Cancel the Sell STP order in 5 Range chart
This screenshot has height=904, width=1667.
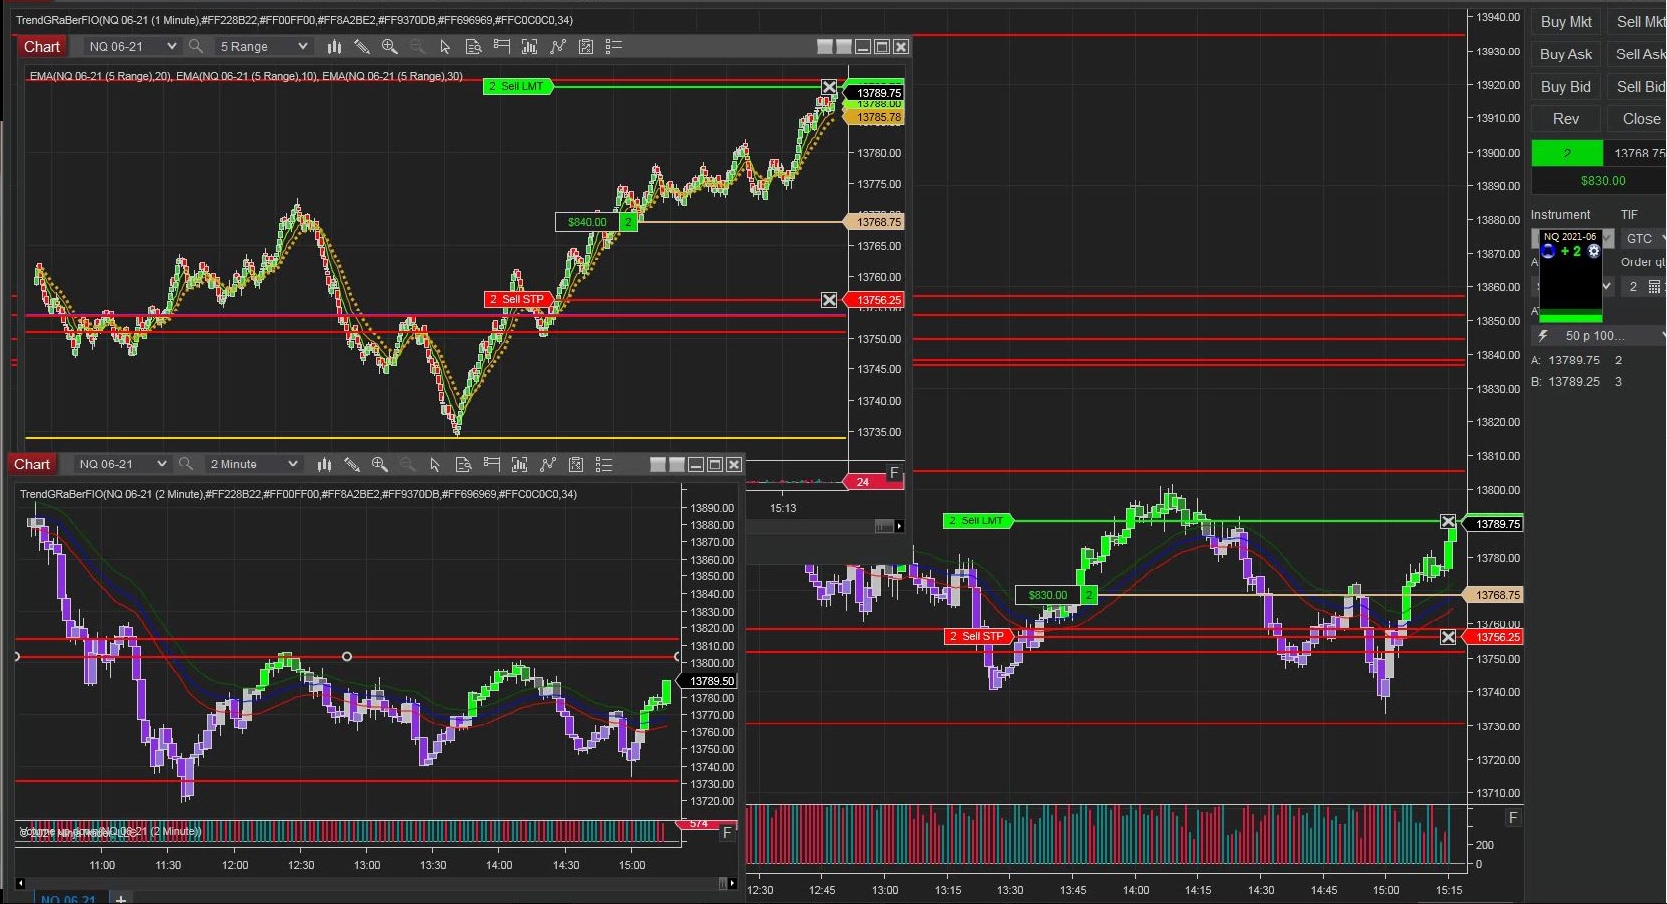pyautogui.click(x=829, y=300)
